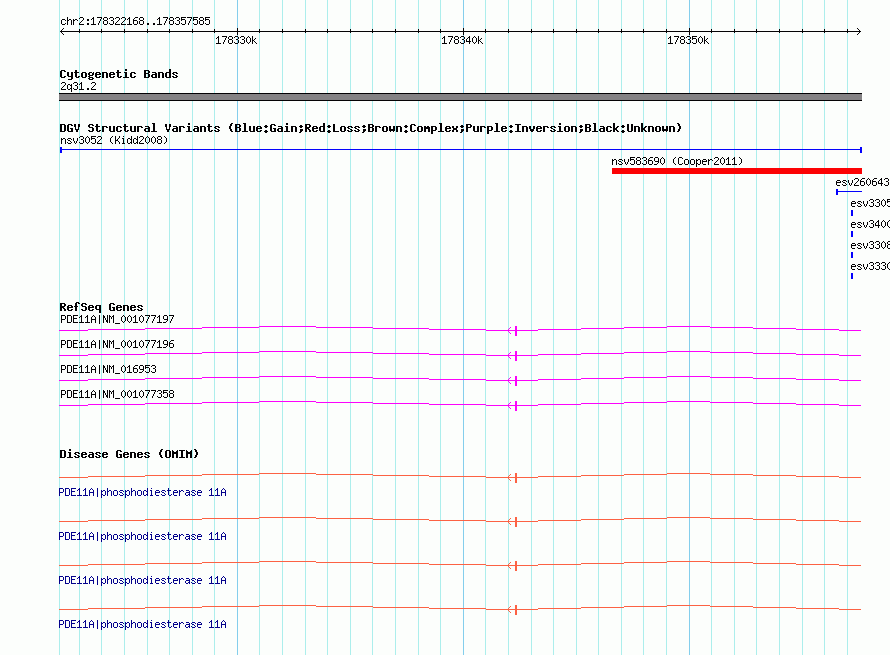This screenshot has height=655, width=890.
Task: Click the PDE11A|NM_001077197 transcript label
Action: point(117,319)
